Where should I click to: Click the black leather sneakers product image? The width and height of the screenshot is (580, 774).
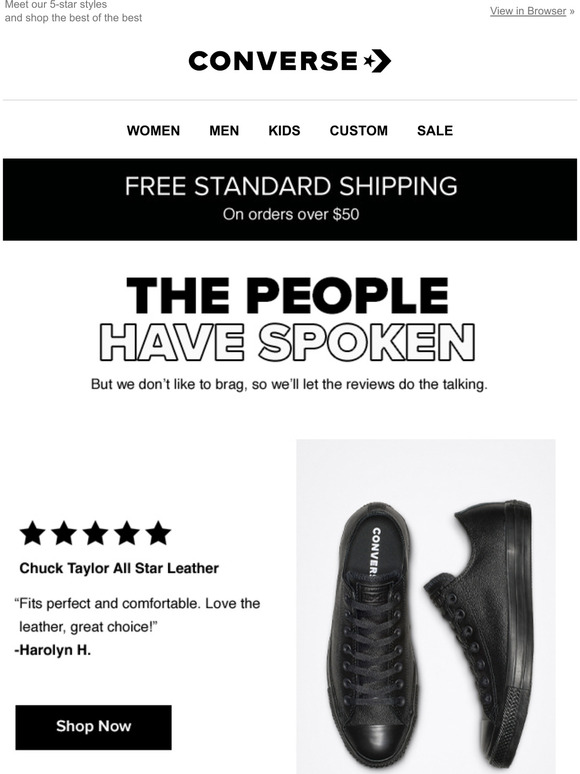point(426,607)
